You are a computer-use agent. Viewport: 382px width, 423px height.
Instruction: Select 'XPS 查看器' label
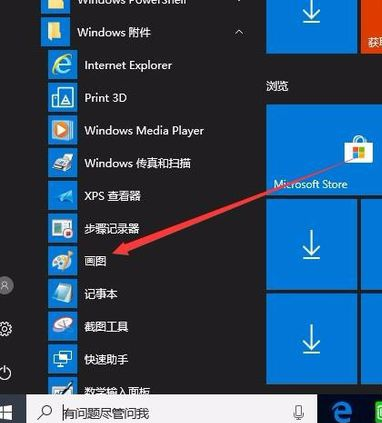click(112, 196)
